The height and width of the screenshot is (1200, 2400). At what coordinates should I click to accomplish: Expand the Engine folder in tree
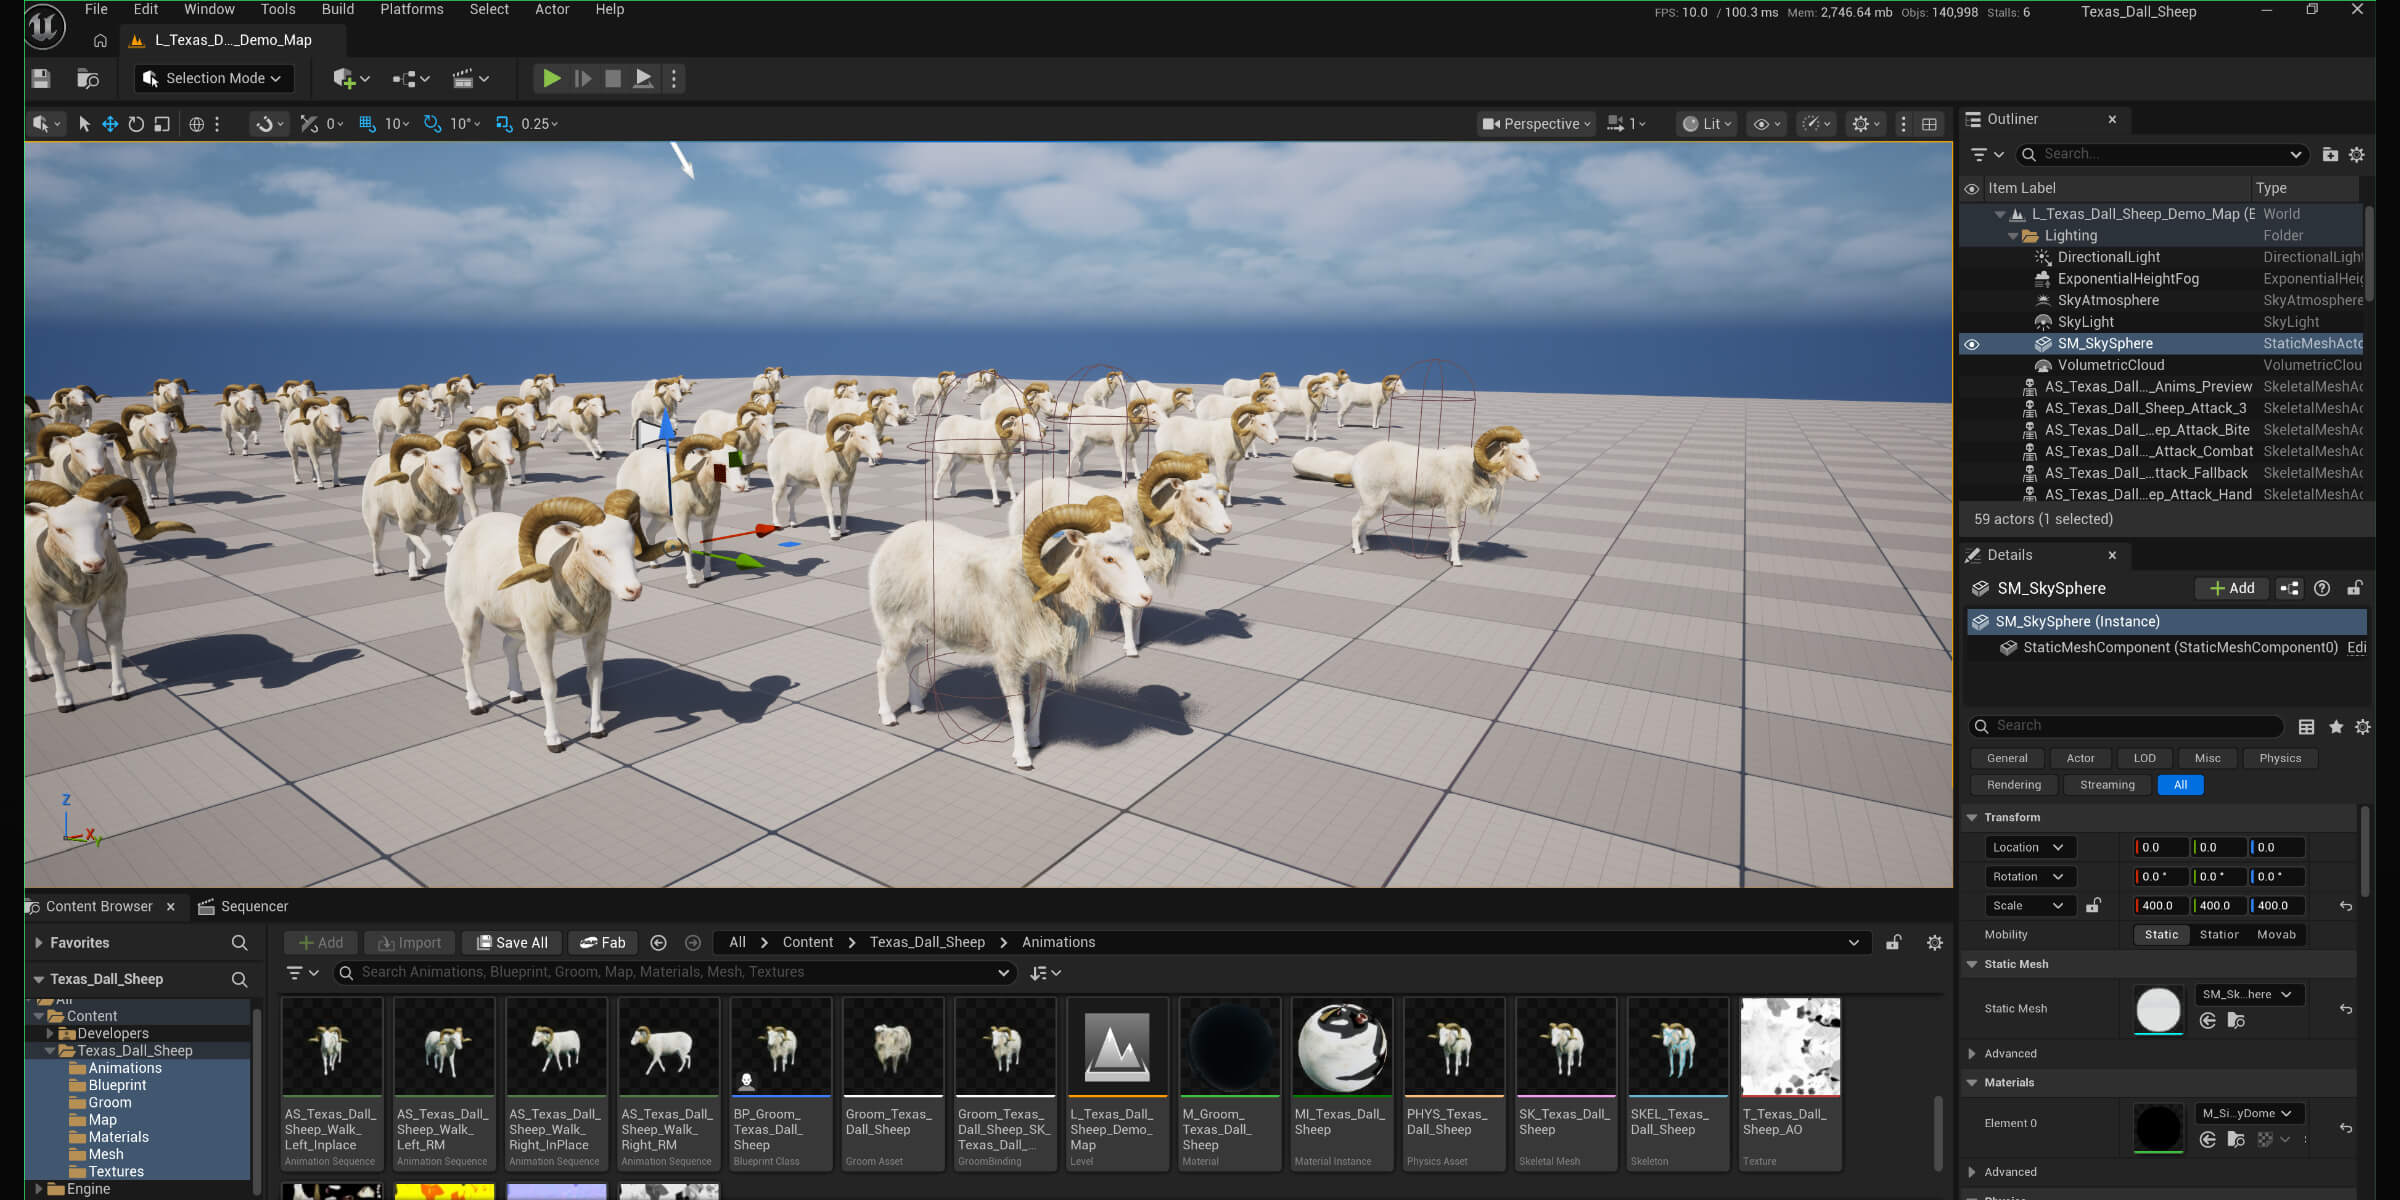(38, 1189)
